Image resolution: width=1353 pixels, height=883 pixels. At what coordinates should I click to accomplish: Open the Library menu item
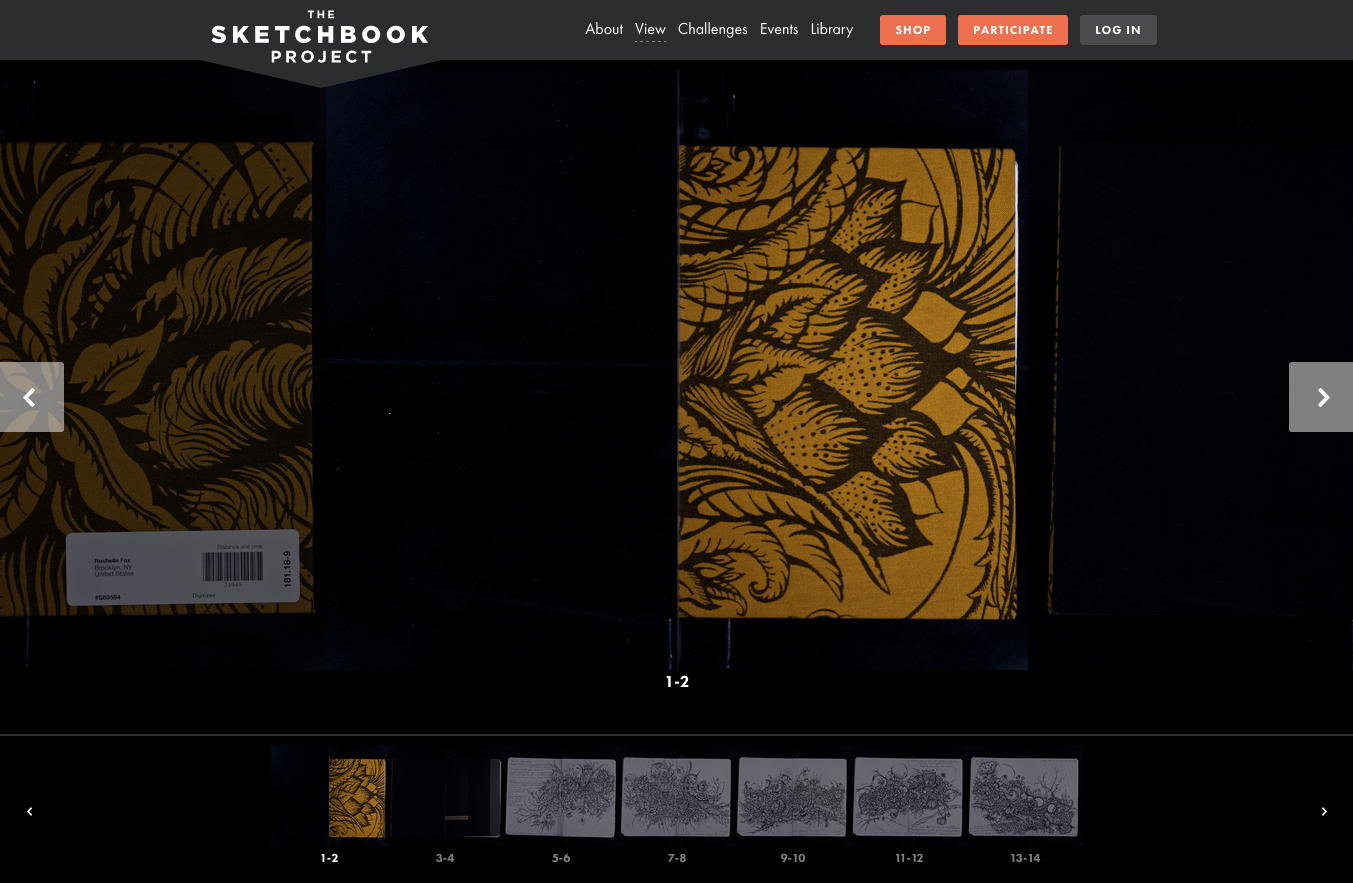click(832, 29)
